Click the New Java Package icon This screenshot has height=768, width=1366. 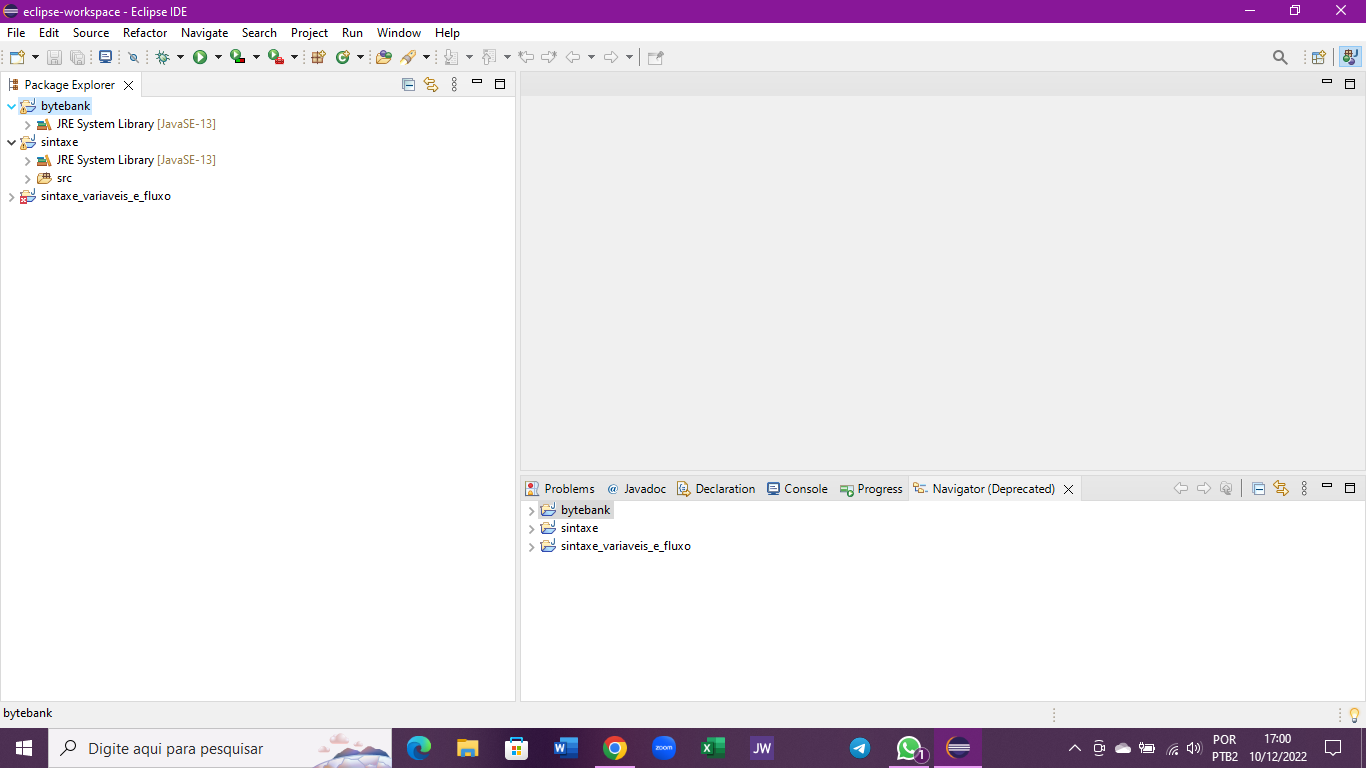pyautogui.click(x=319, y=57)
